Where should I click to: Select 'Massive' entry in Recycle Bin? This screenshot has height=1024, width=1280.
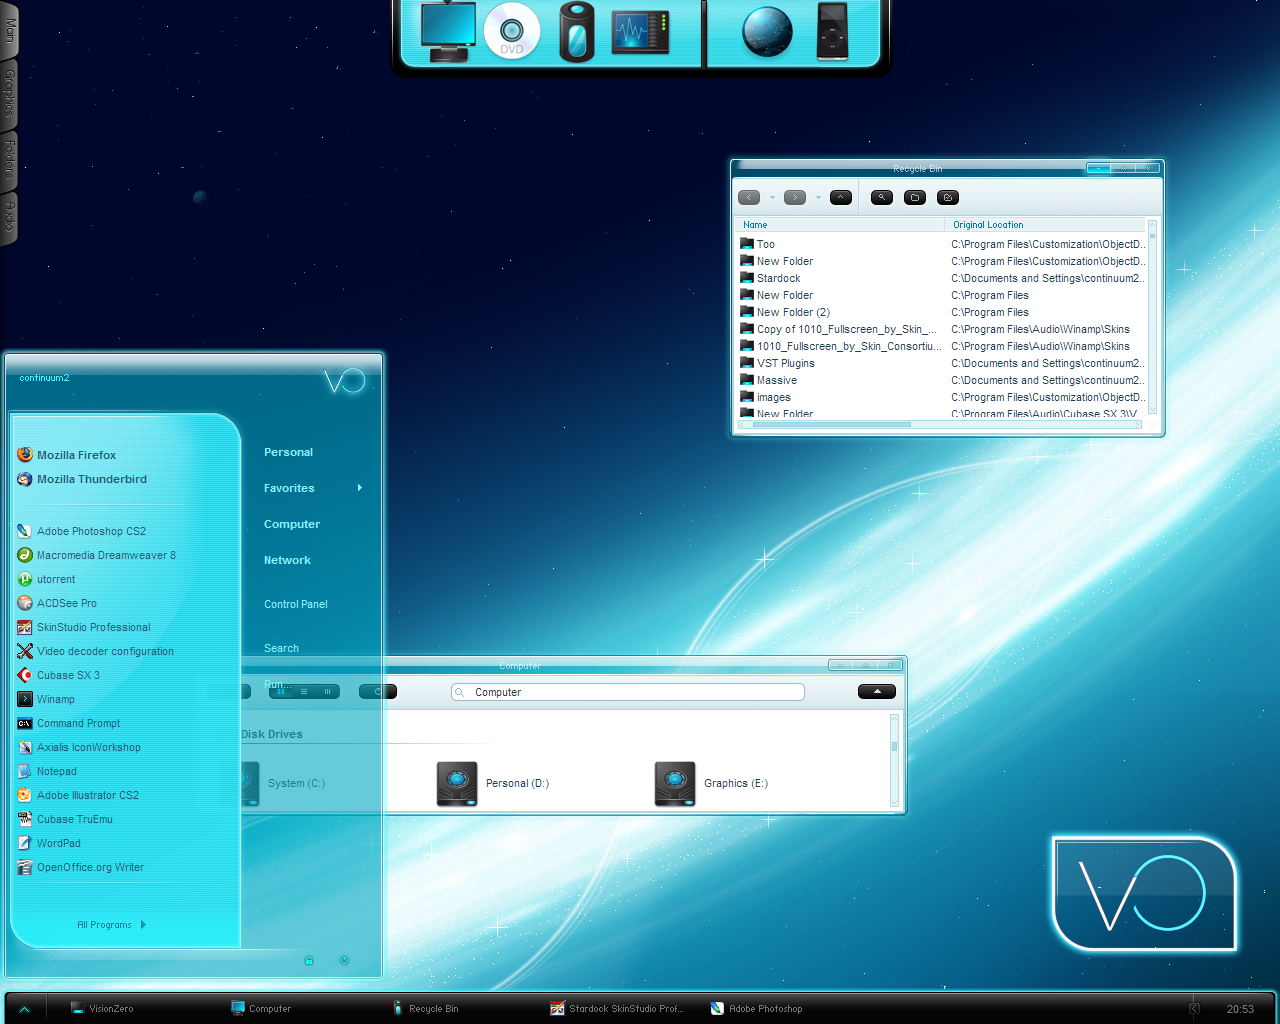[x=777, y=381]
